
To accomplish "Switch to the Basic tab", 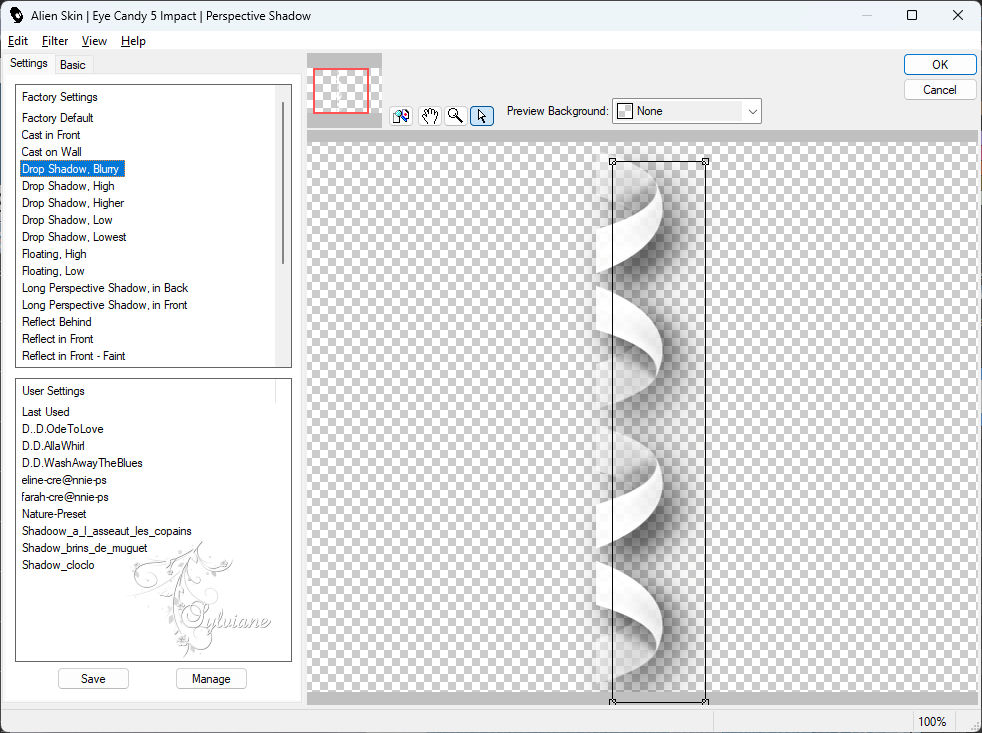I will point(73,65).
